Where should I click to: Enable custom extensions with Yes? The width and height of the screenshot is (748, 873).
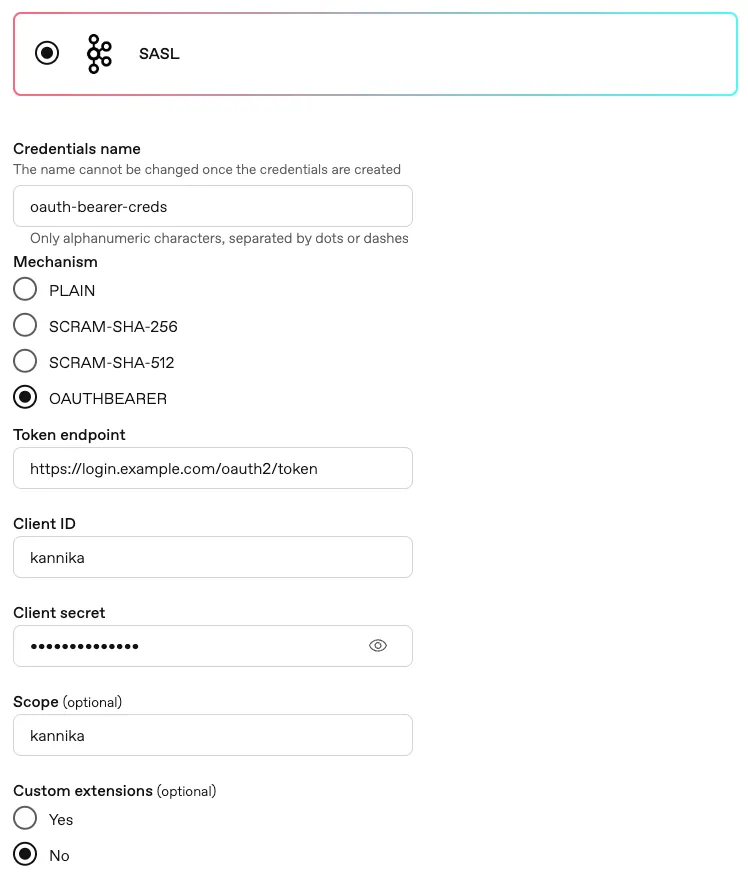[x=25, y=818]
